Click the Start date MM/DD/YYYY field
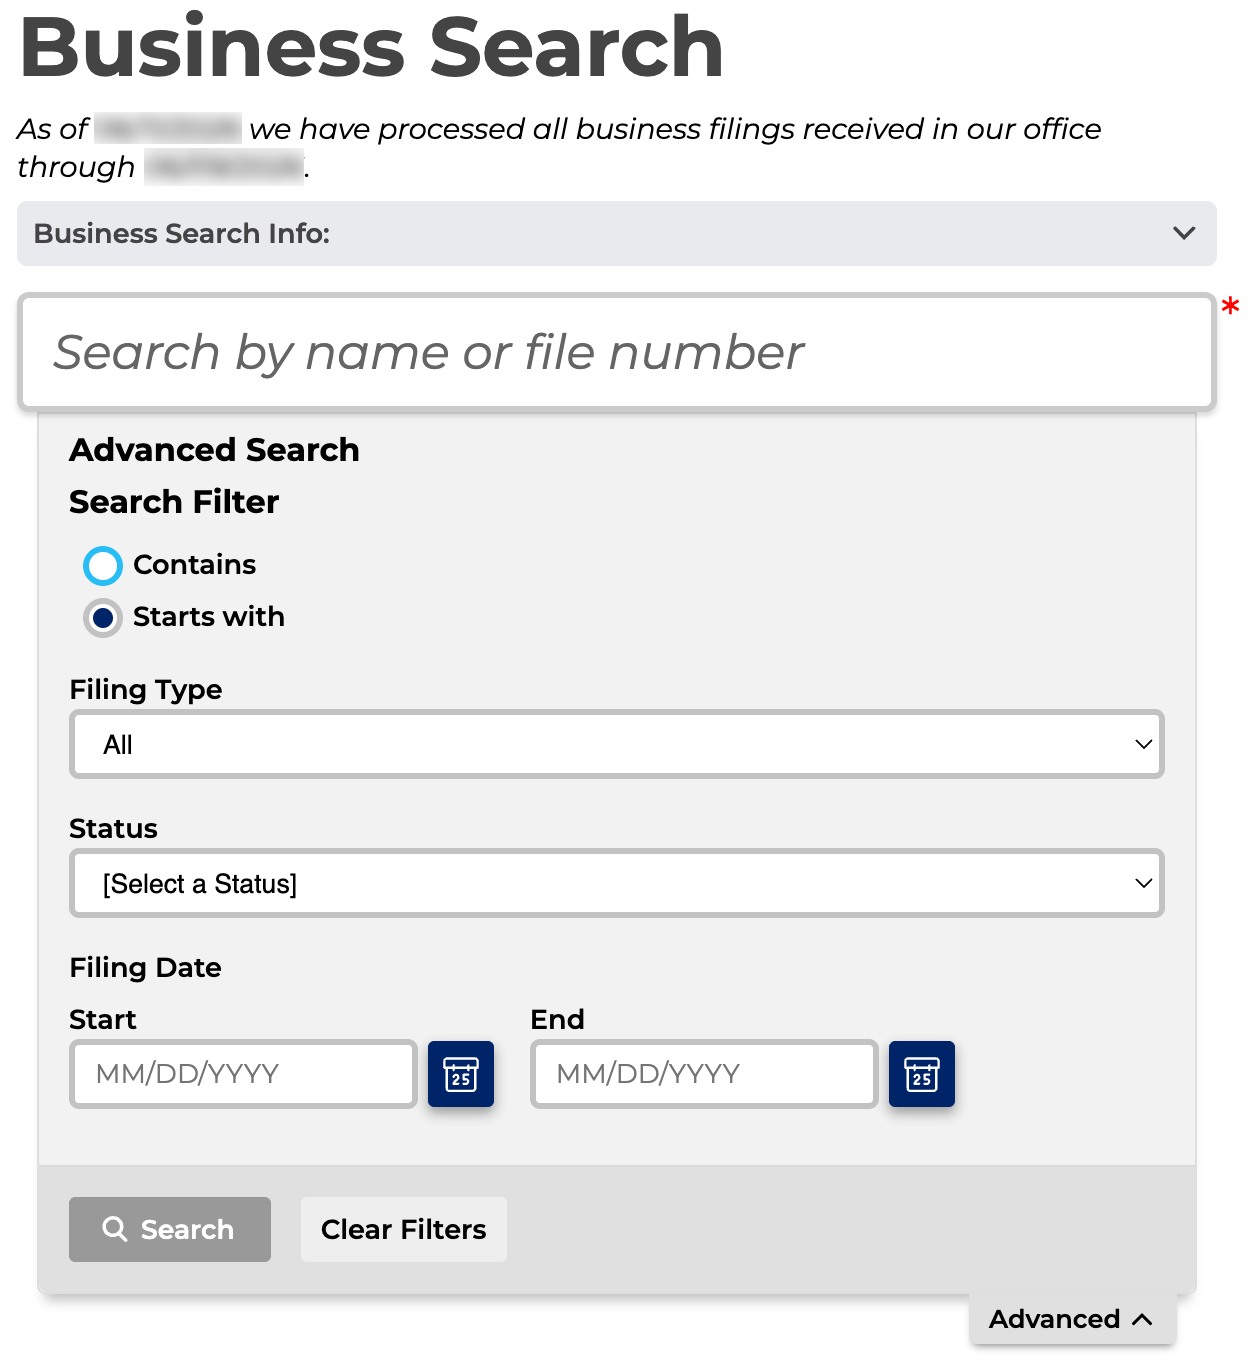1248x1366 pixels. (243, 1074)
